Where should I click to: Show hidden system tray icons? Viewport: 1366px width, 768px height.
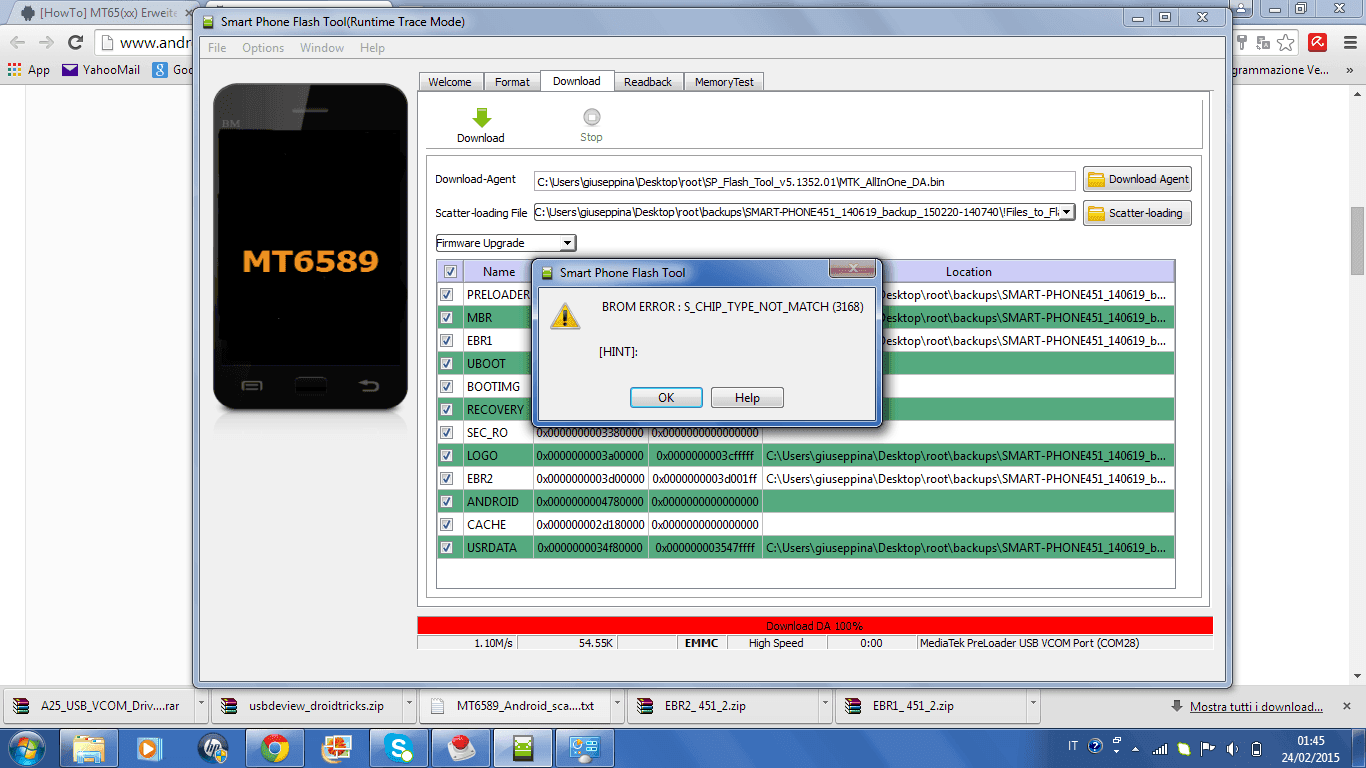tap(1134, 747)
